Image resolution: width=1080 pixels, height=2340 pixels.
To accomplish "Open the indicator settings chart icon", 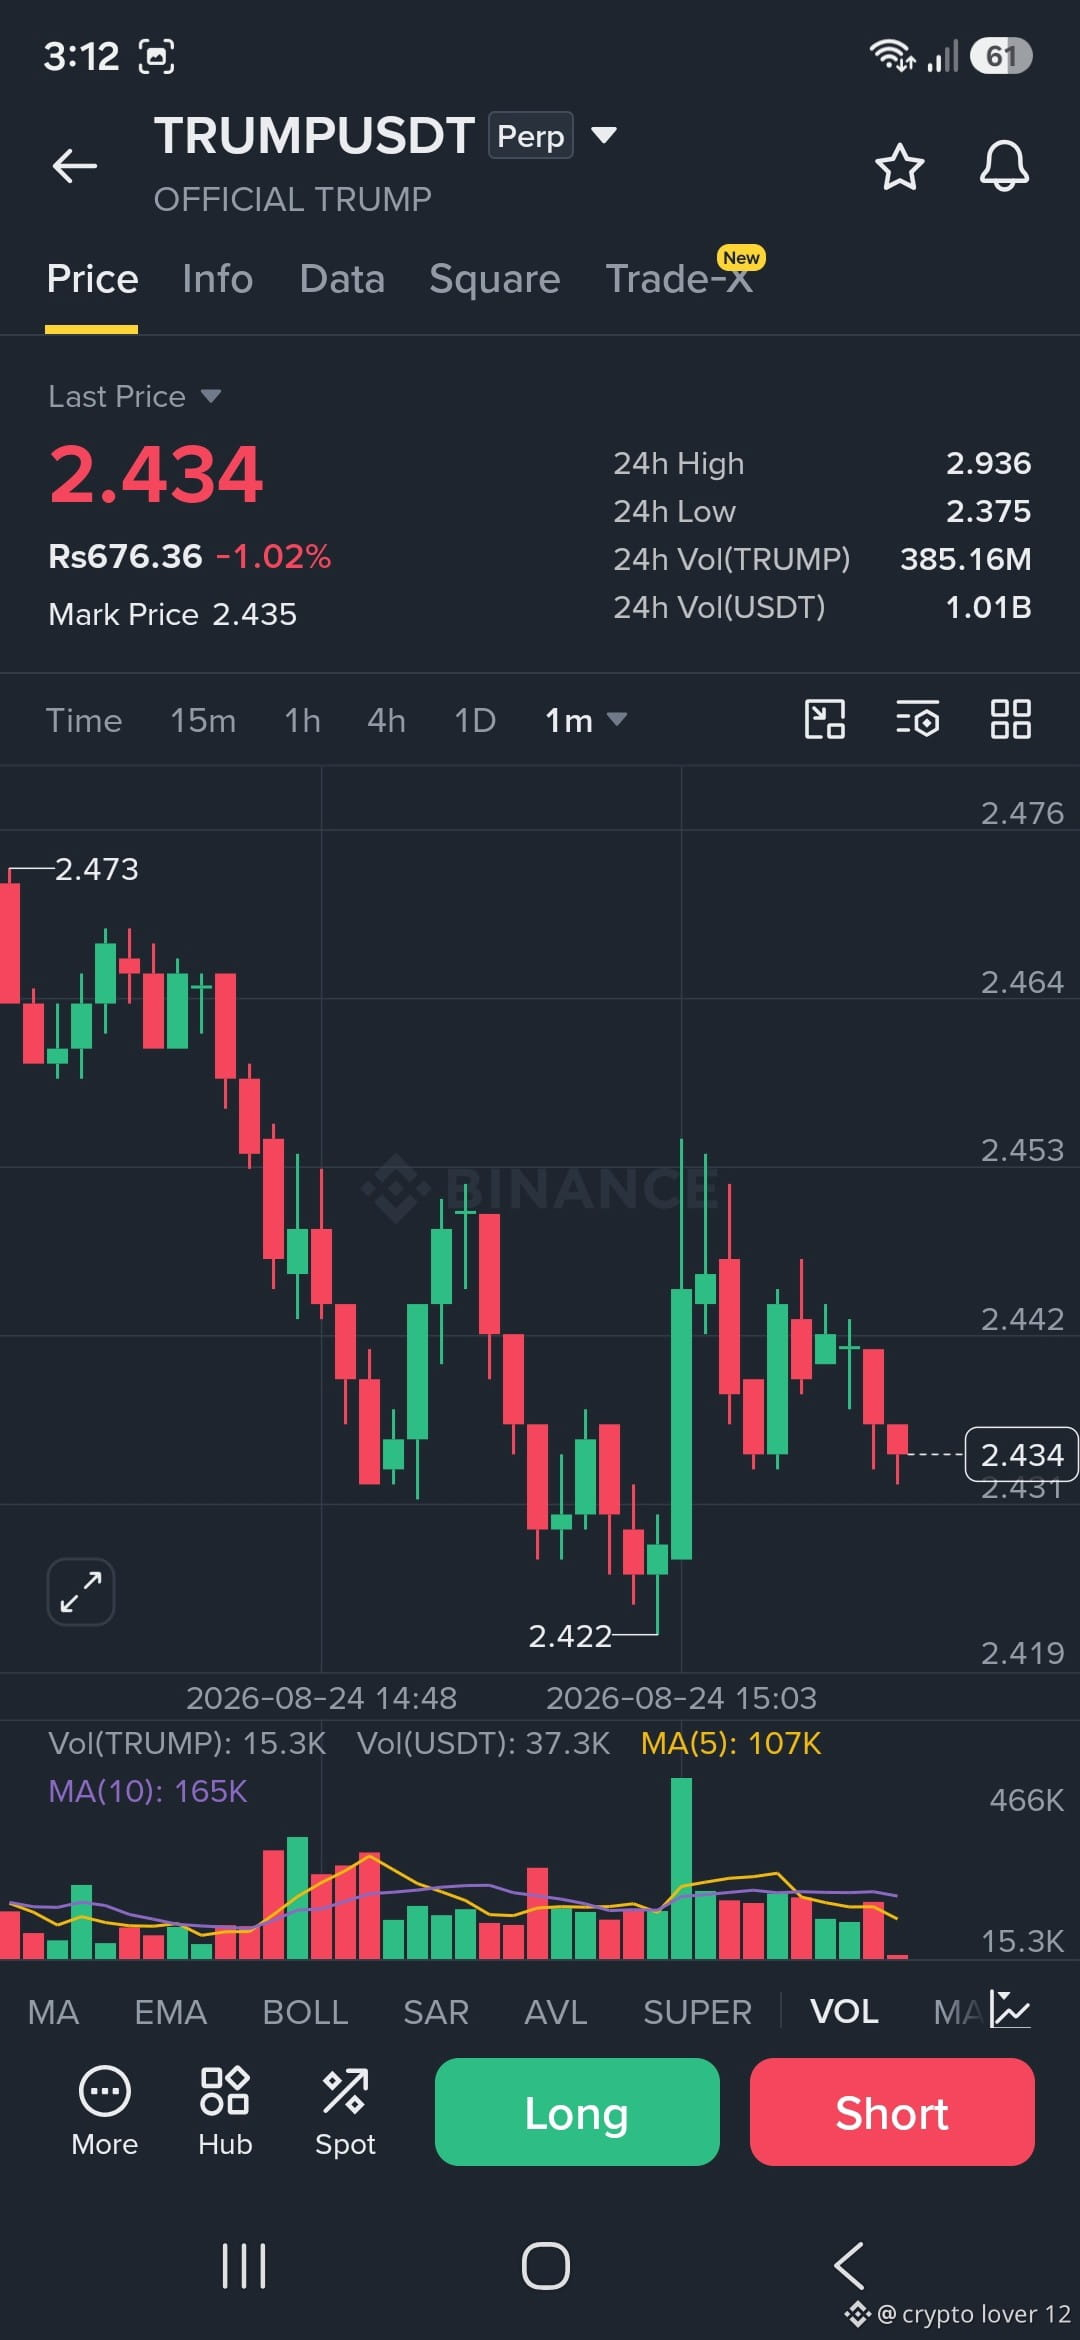I will [x=1010, y=2010].
